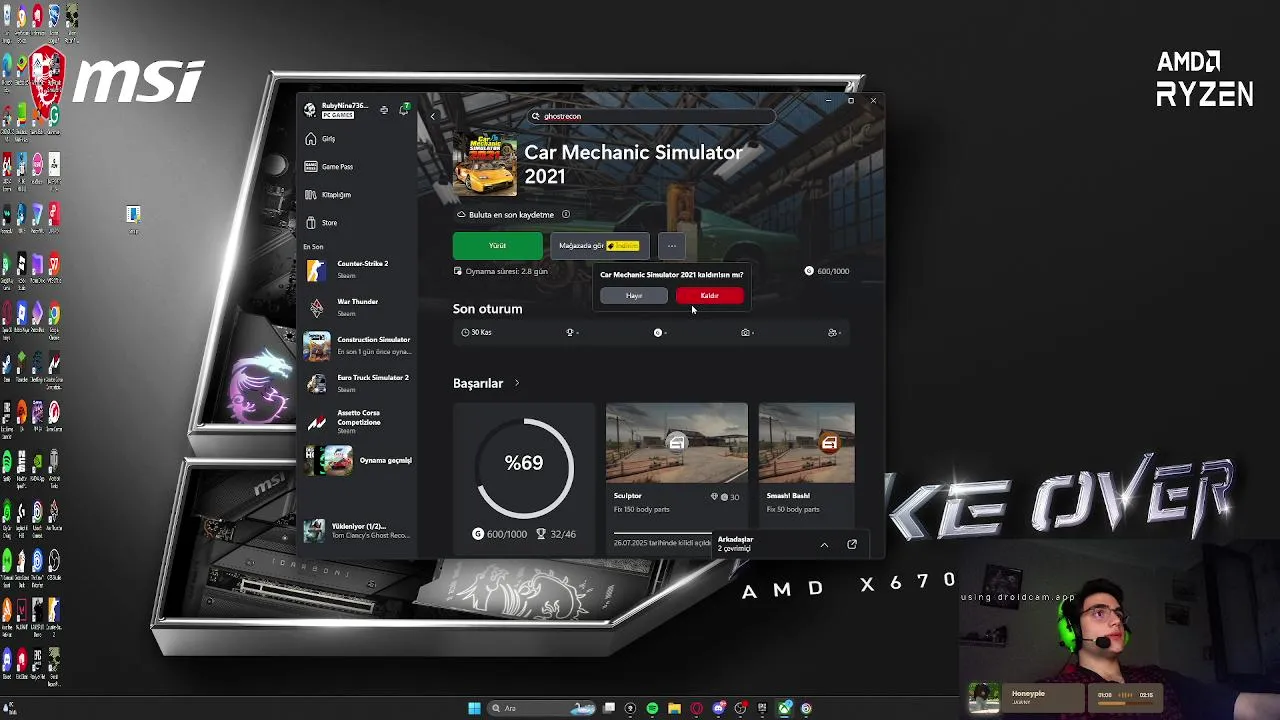
Task: Open File Explorer from the taskbar
Action: coord(674,708)
